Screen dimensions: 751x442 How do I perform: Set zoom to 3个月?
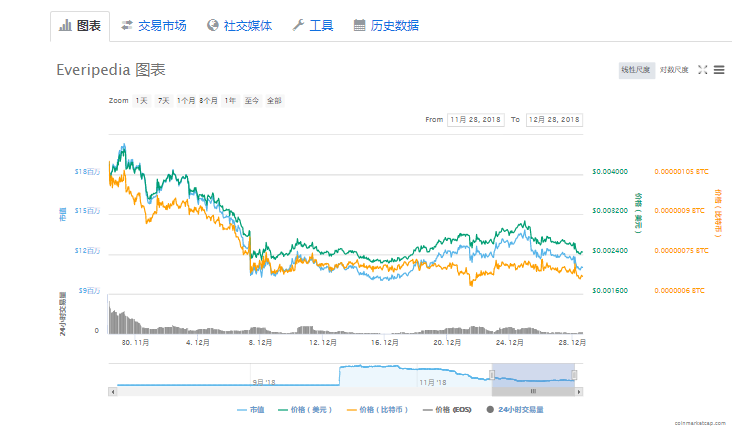coord(208,101)
